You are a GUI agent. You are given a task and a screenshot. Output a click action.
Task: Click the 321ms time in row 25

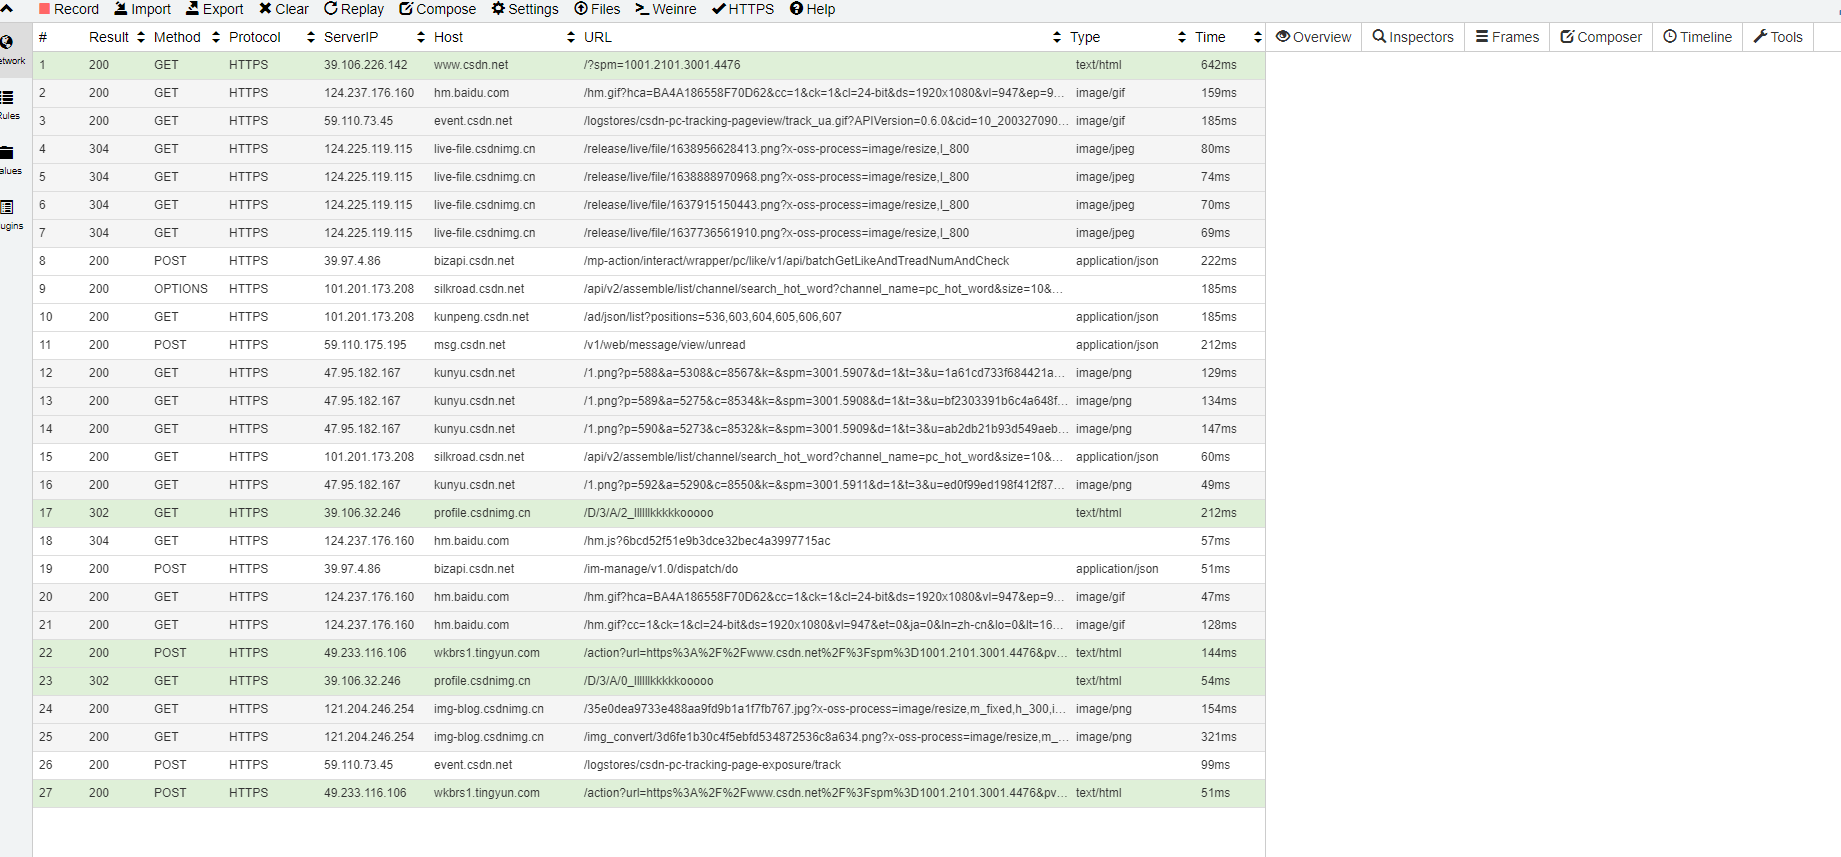pyautogui.click(x=1219, y=737)
